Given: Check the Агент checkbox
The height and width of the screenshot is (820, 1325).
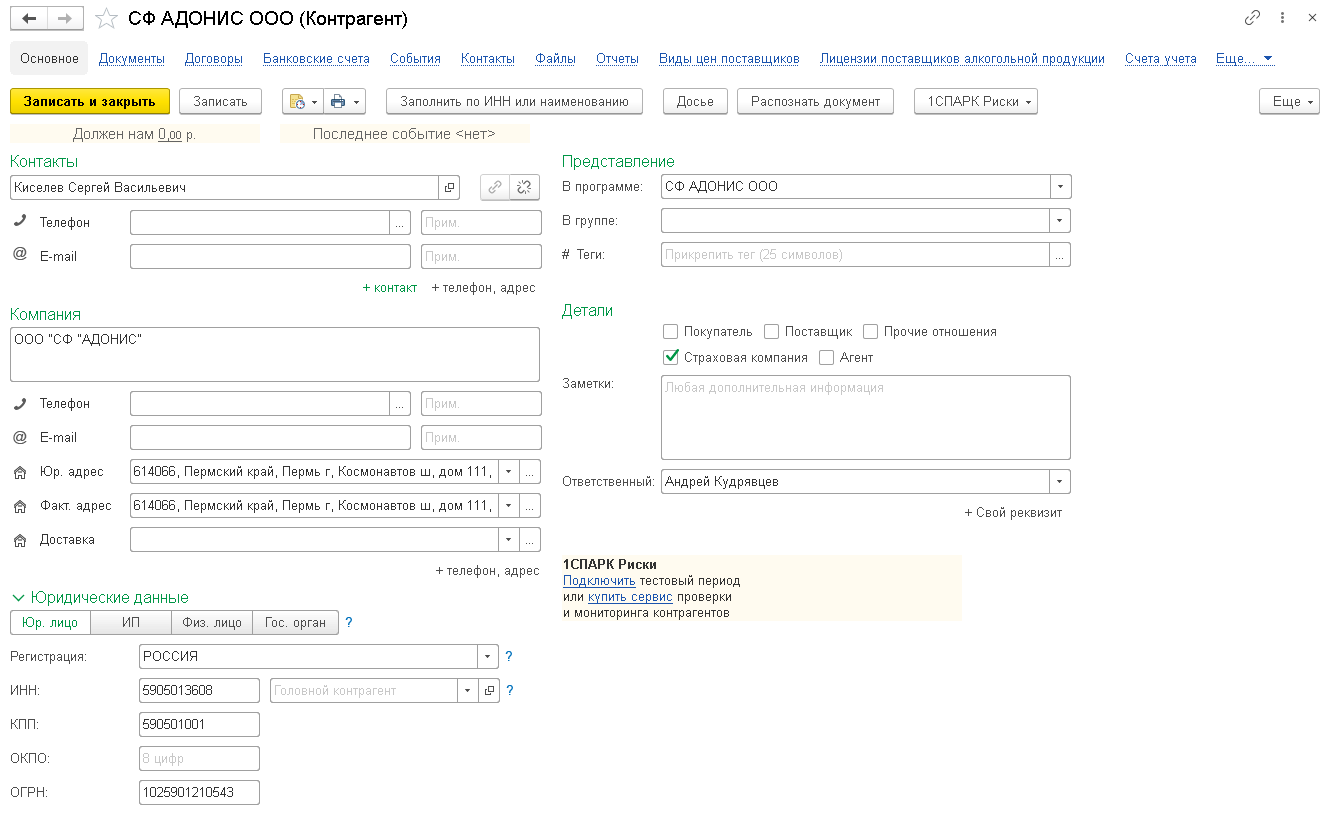Looking at the screenshot, I should (x=826, y=357).
